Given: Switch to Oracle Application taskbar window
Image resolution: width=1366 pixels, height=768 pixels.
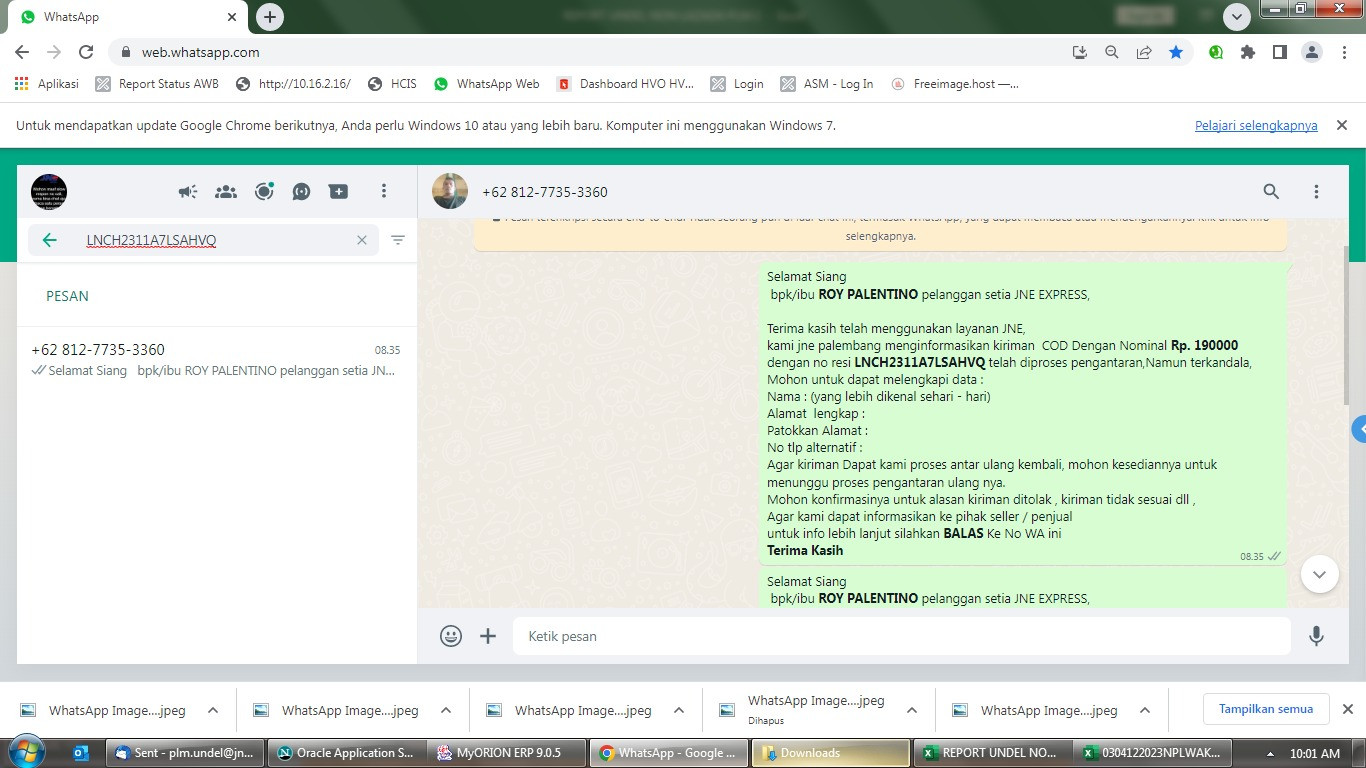Looking at the screenshot, I should point(347,753).
